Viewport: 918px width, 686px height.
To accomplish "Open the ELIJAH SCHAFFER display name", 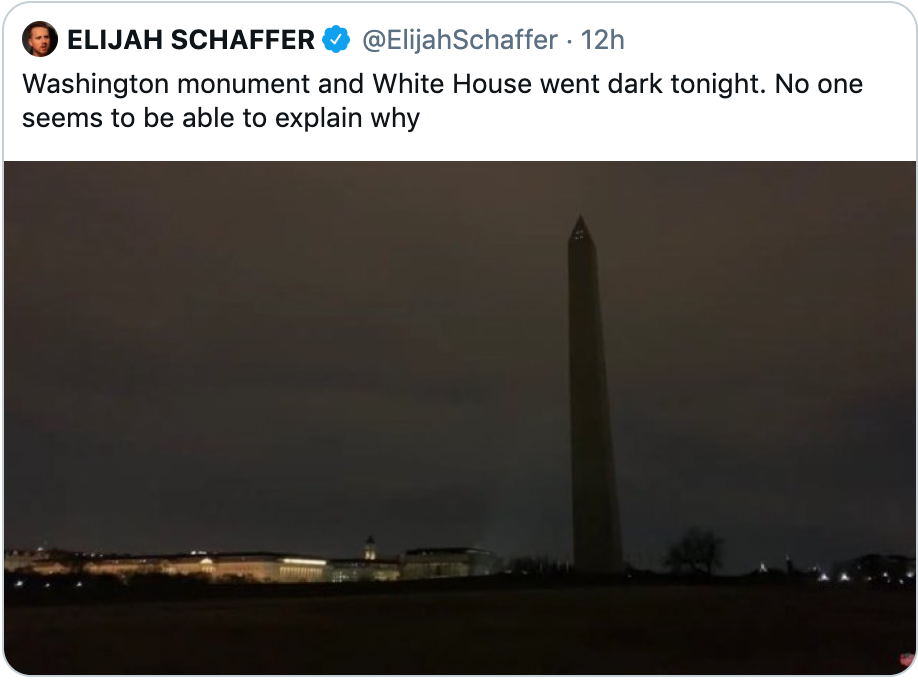I will coord(190,40).
